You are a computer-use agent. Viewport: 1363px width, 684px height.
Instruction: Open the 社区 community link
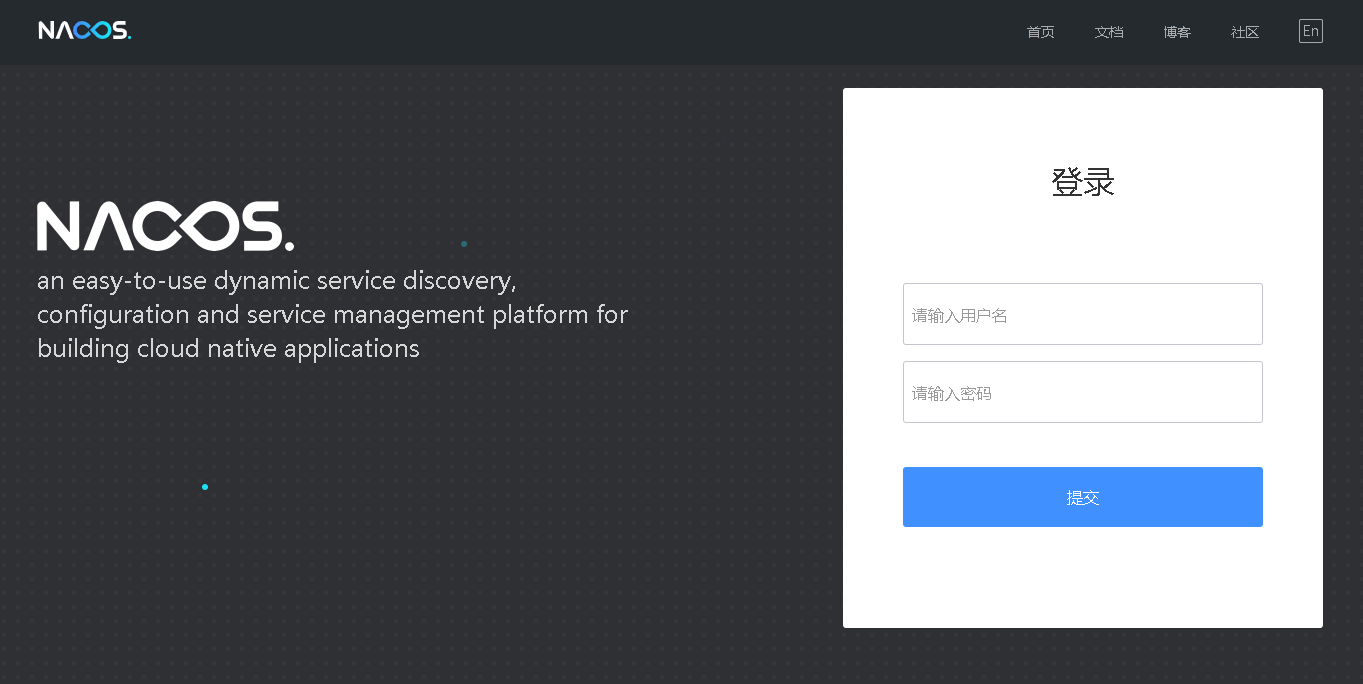click(1245, 32)
